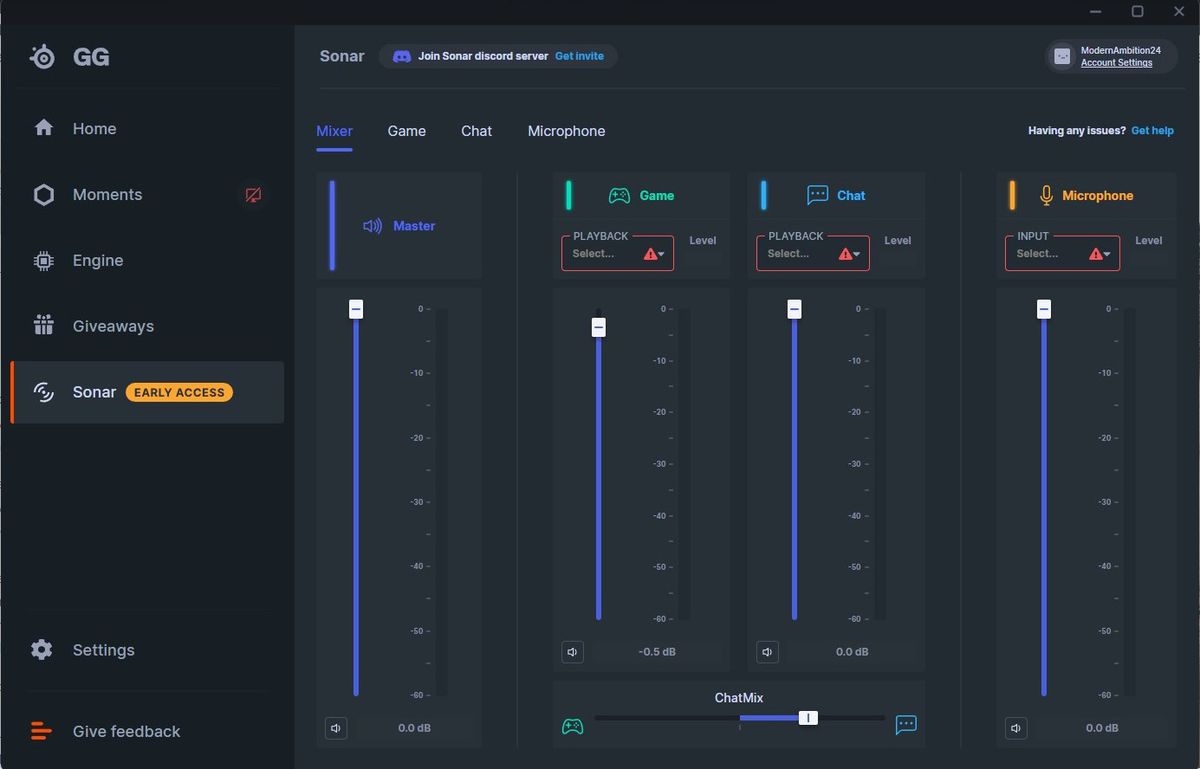Click the EARLY ACCESS badge
The height and width of the screenshot is (769, 1200).
point(179,392)
